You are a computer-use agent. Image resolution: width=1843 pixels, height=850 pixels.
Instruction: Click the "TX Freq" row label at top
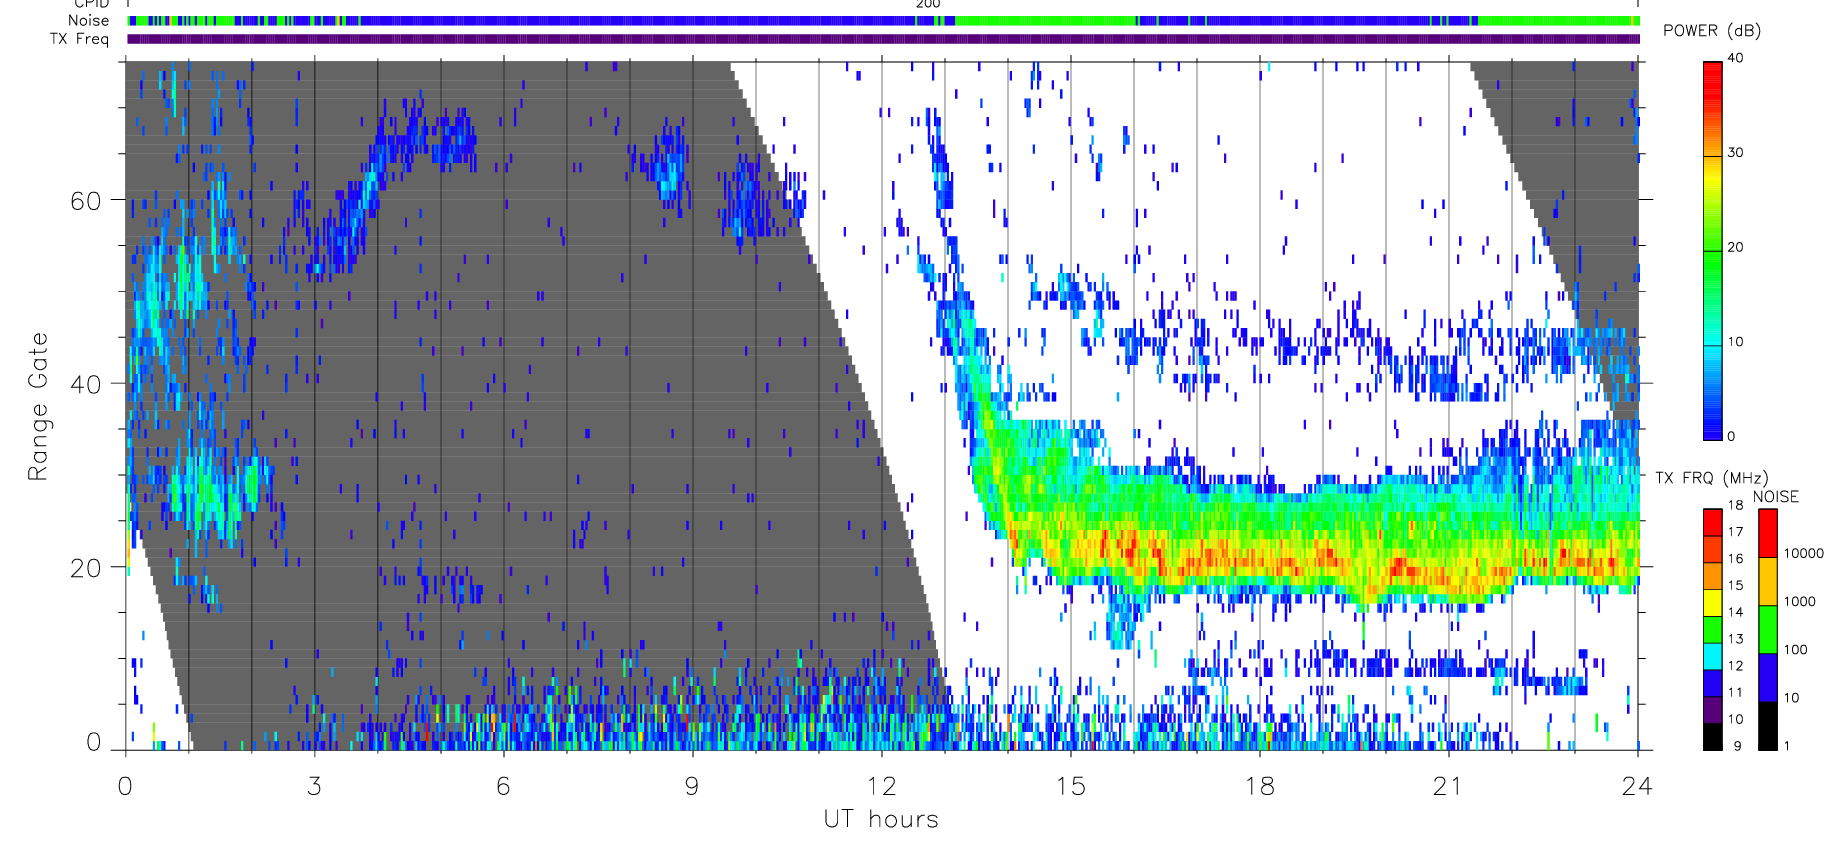[79, 39]
